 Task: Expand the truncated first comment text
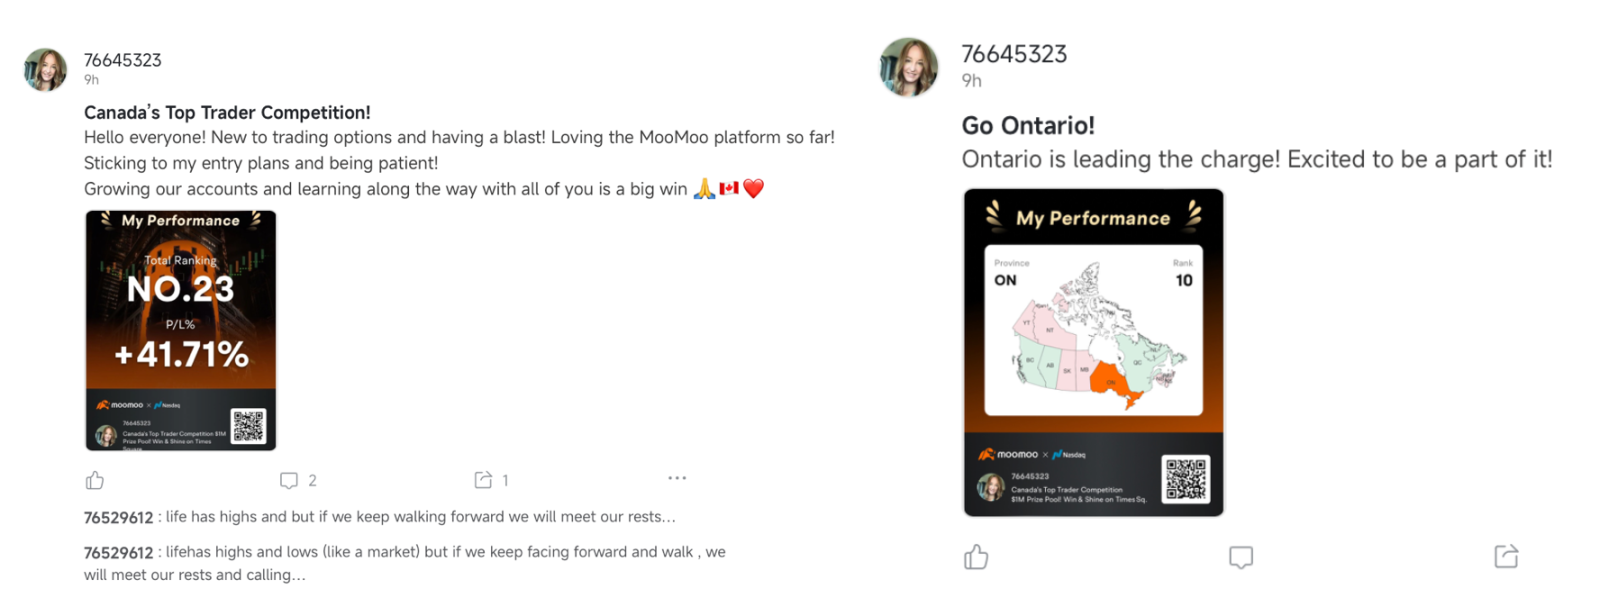[421, 517]
